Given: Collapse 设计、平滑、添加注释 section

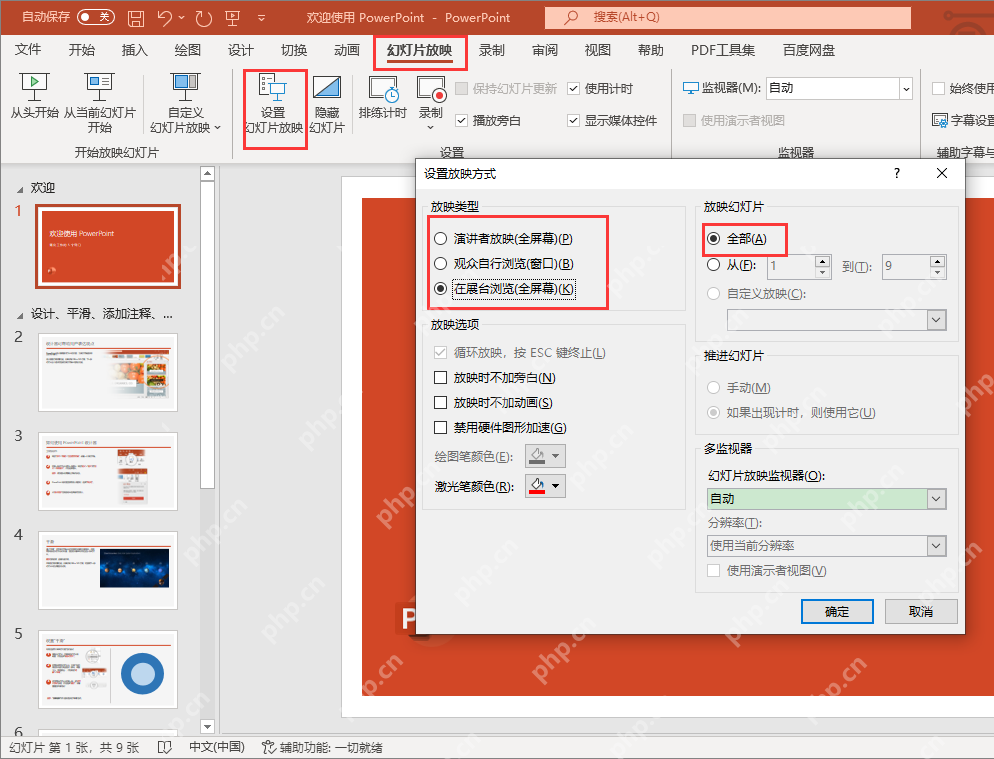Looking at the screenshot, I should point(20,315).
